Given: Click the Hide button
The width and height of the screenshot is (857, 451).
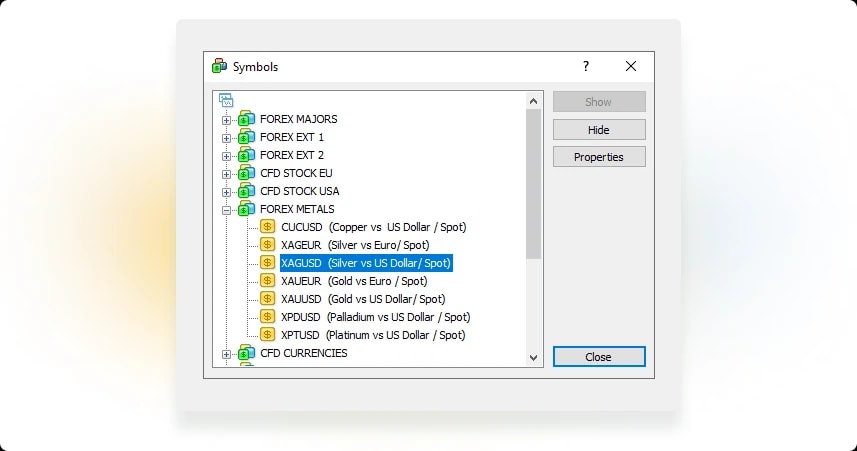Looking at the screenshot, I should [x=599, y=130].
